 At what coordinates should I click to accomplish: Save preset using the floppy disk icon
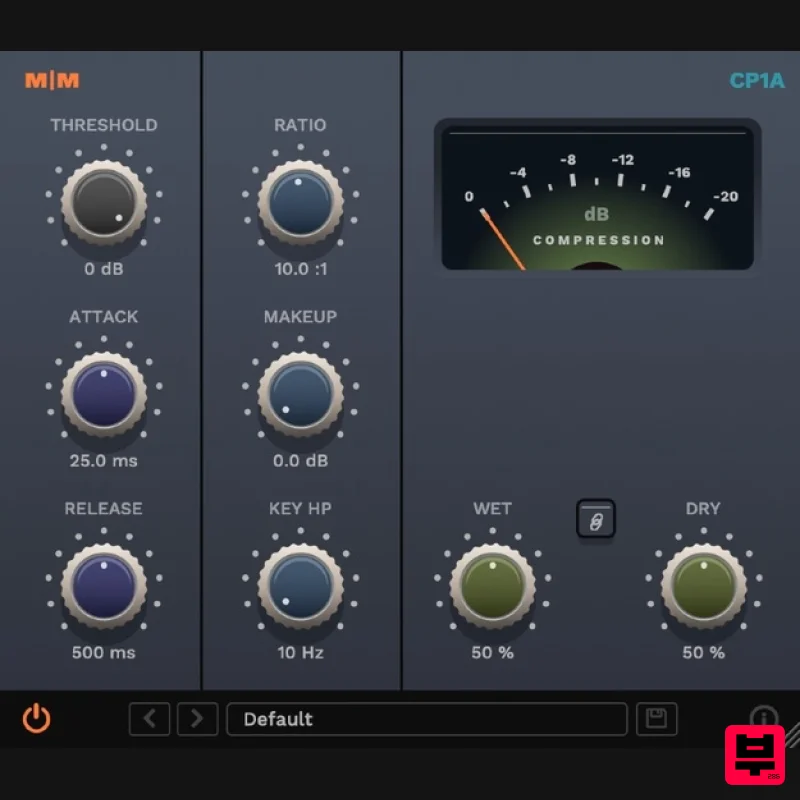657,719
